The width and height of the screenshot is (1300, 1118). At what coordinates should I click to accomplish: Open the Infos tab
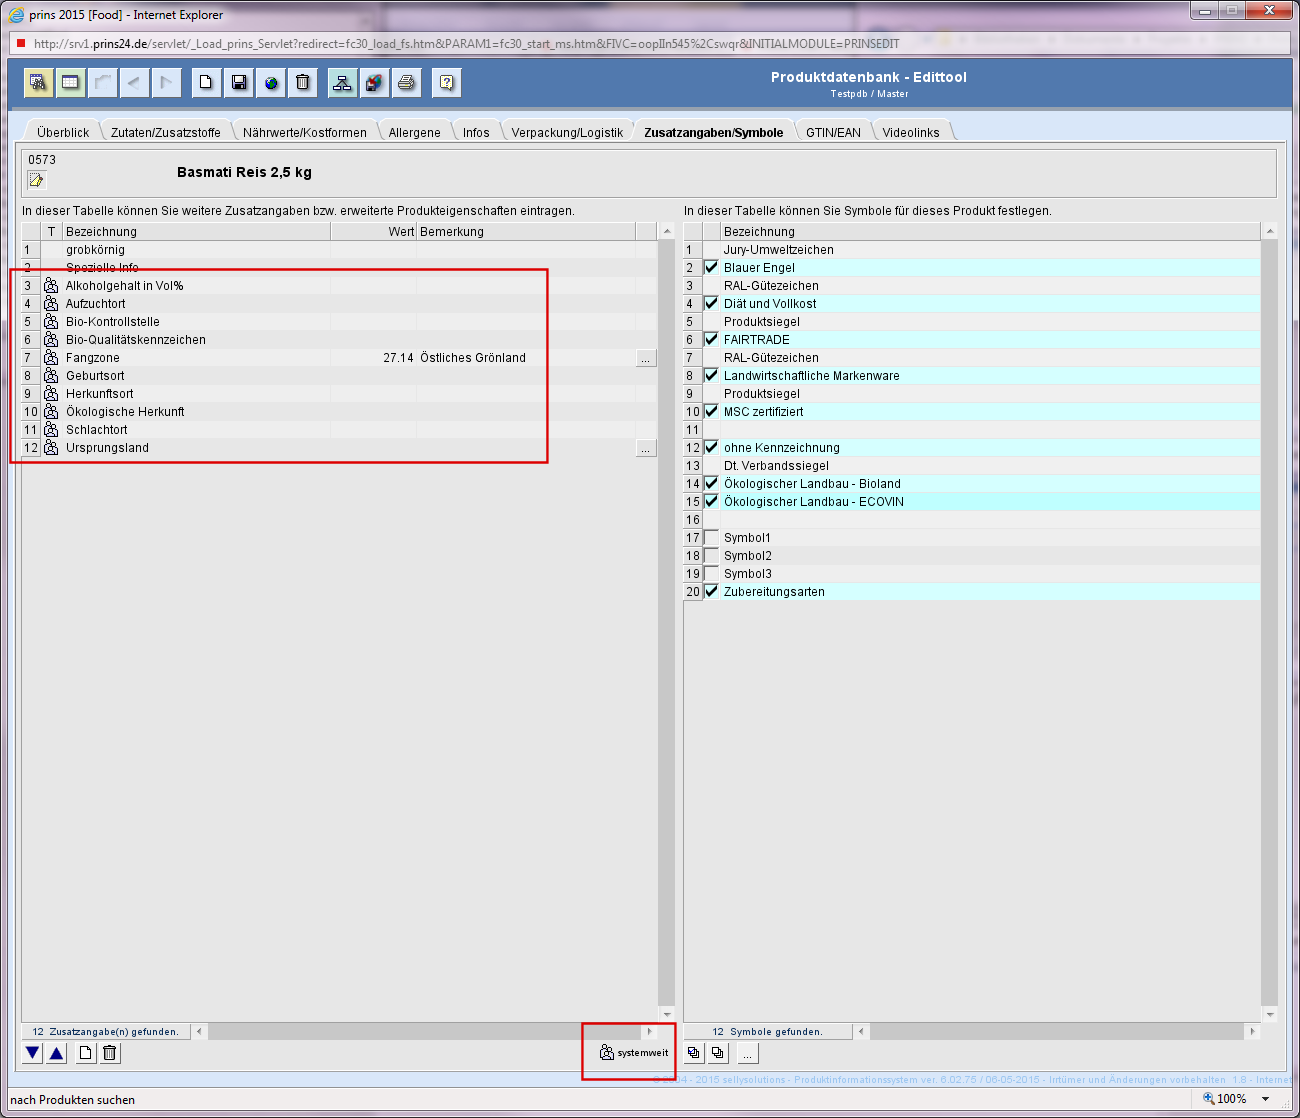pos(476,132)
